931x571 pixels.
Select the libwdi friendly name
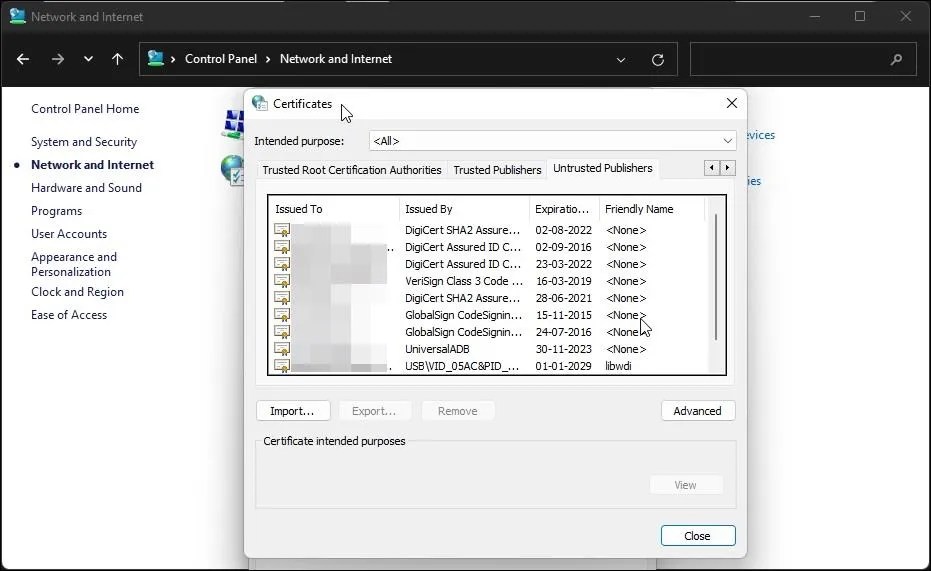(x=618, y=366)
